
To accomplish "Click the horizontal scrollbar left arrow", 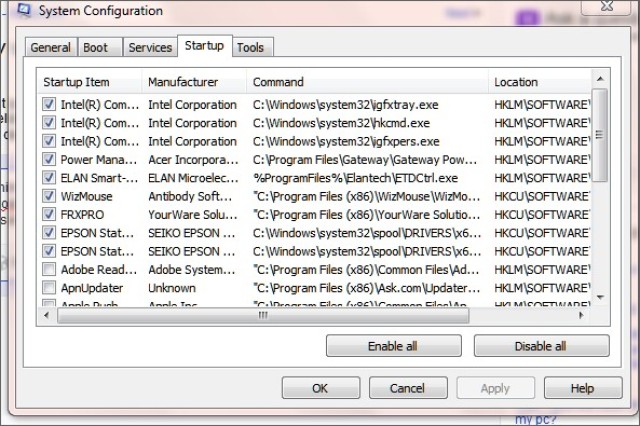I will 46,315.
